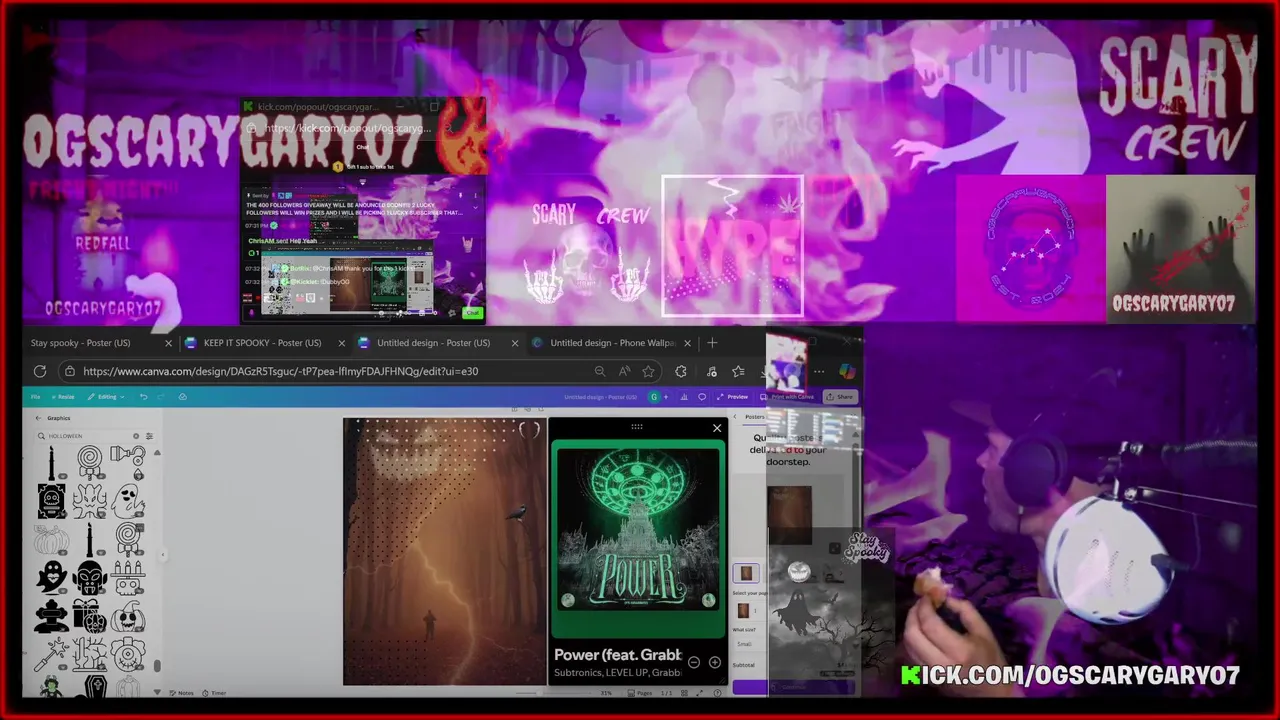Open a new browser tab
This screenshot has height=720, width=1280.
point(712,343)
